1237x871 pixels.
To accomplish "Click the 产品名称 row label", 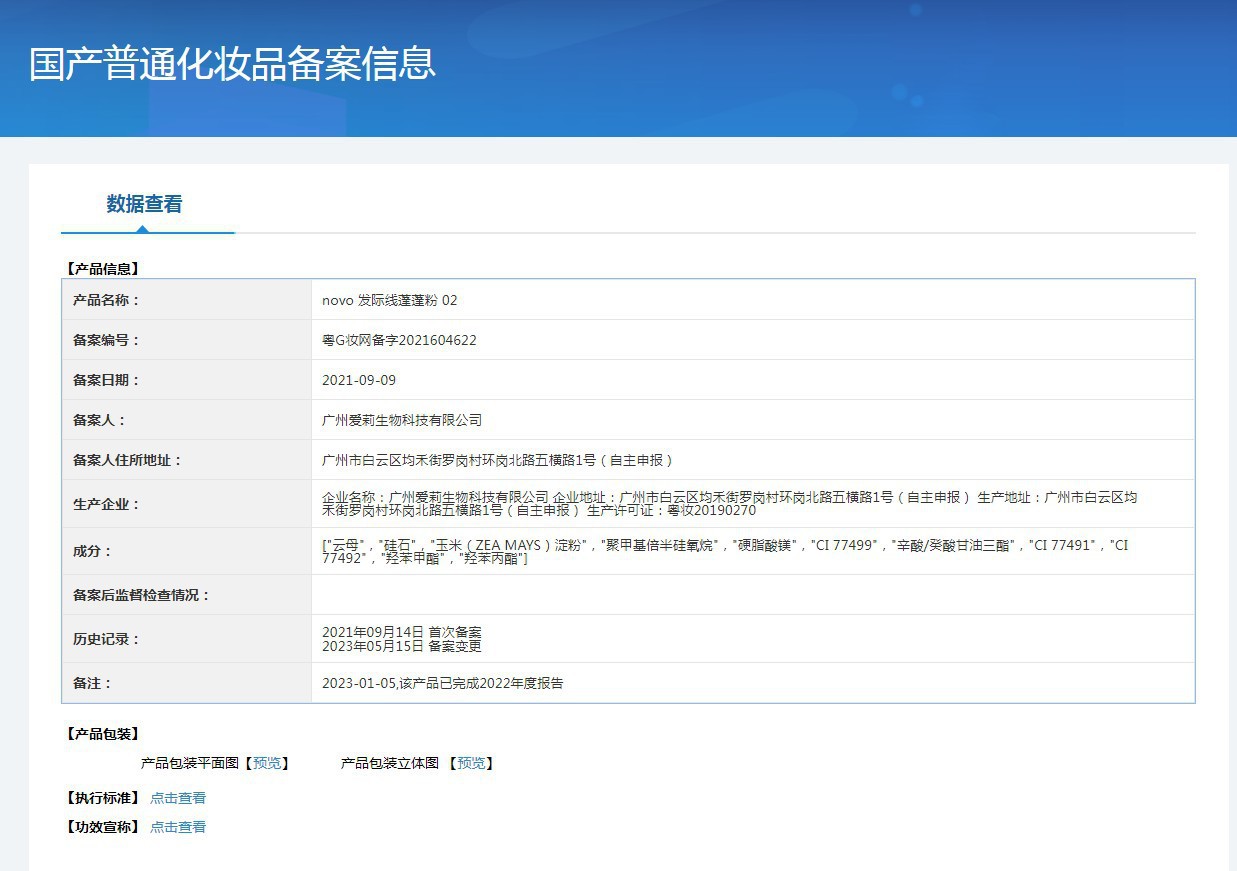I will tap(107, 300).
